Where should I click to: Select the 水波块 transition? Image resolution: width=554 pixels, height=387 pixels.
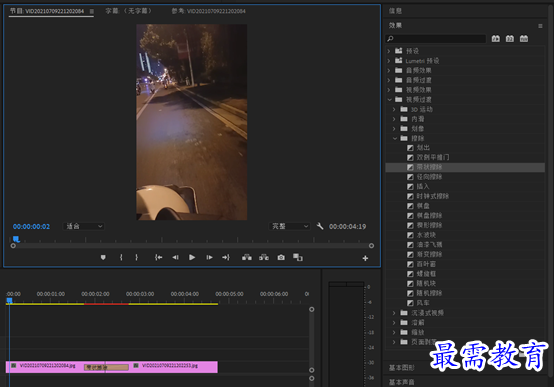(426, 235)
